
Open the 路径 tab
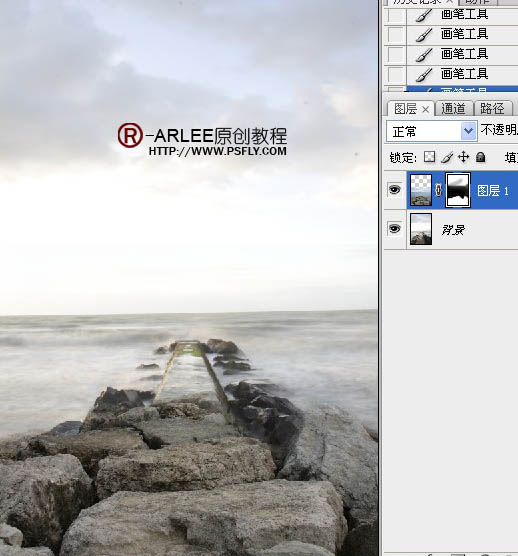click(492, 109)
